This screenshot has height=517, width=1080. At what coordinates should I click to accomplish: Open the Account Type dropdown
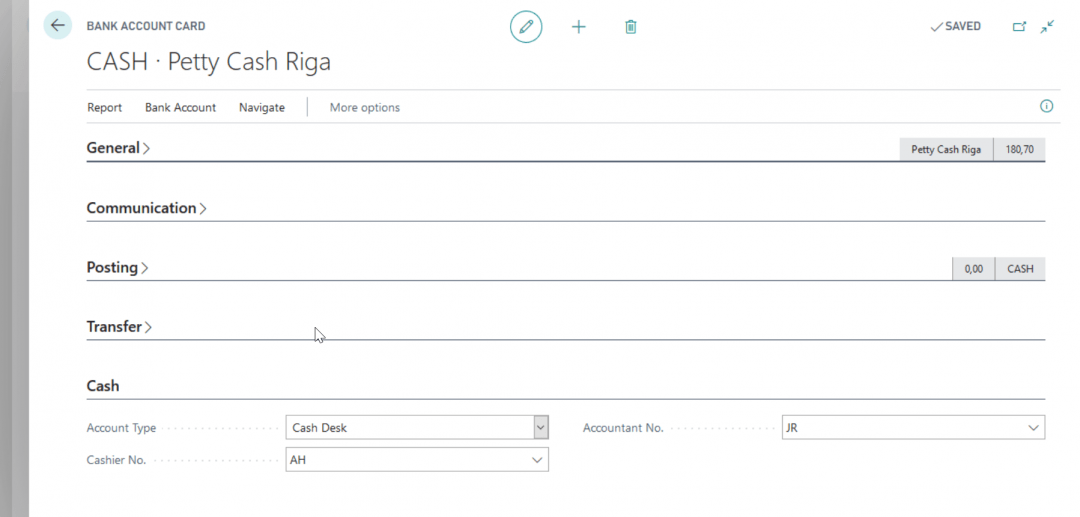click(x=540, y=428)
